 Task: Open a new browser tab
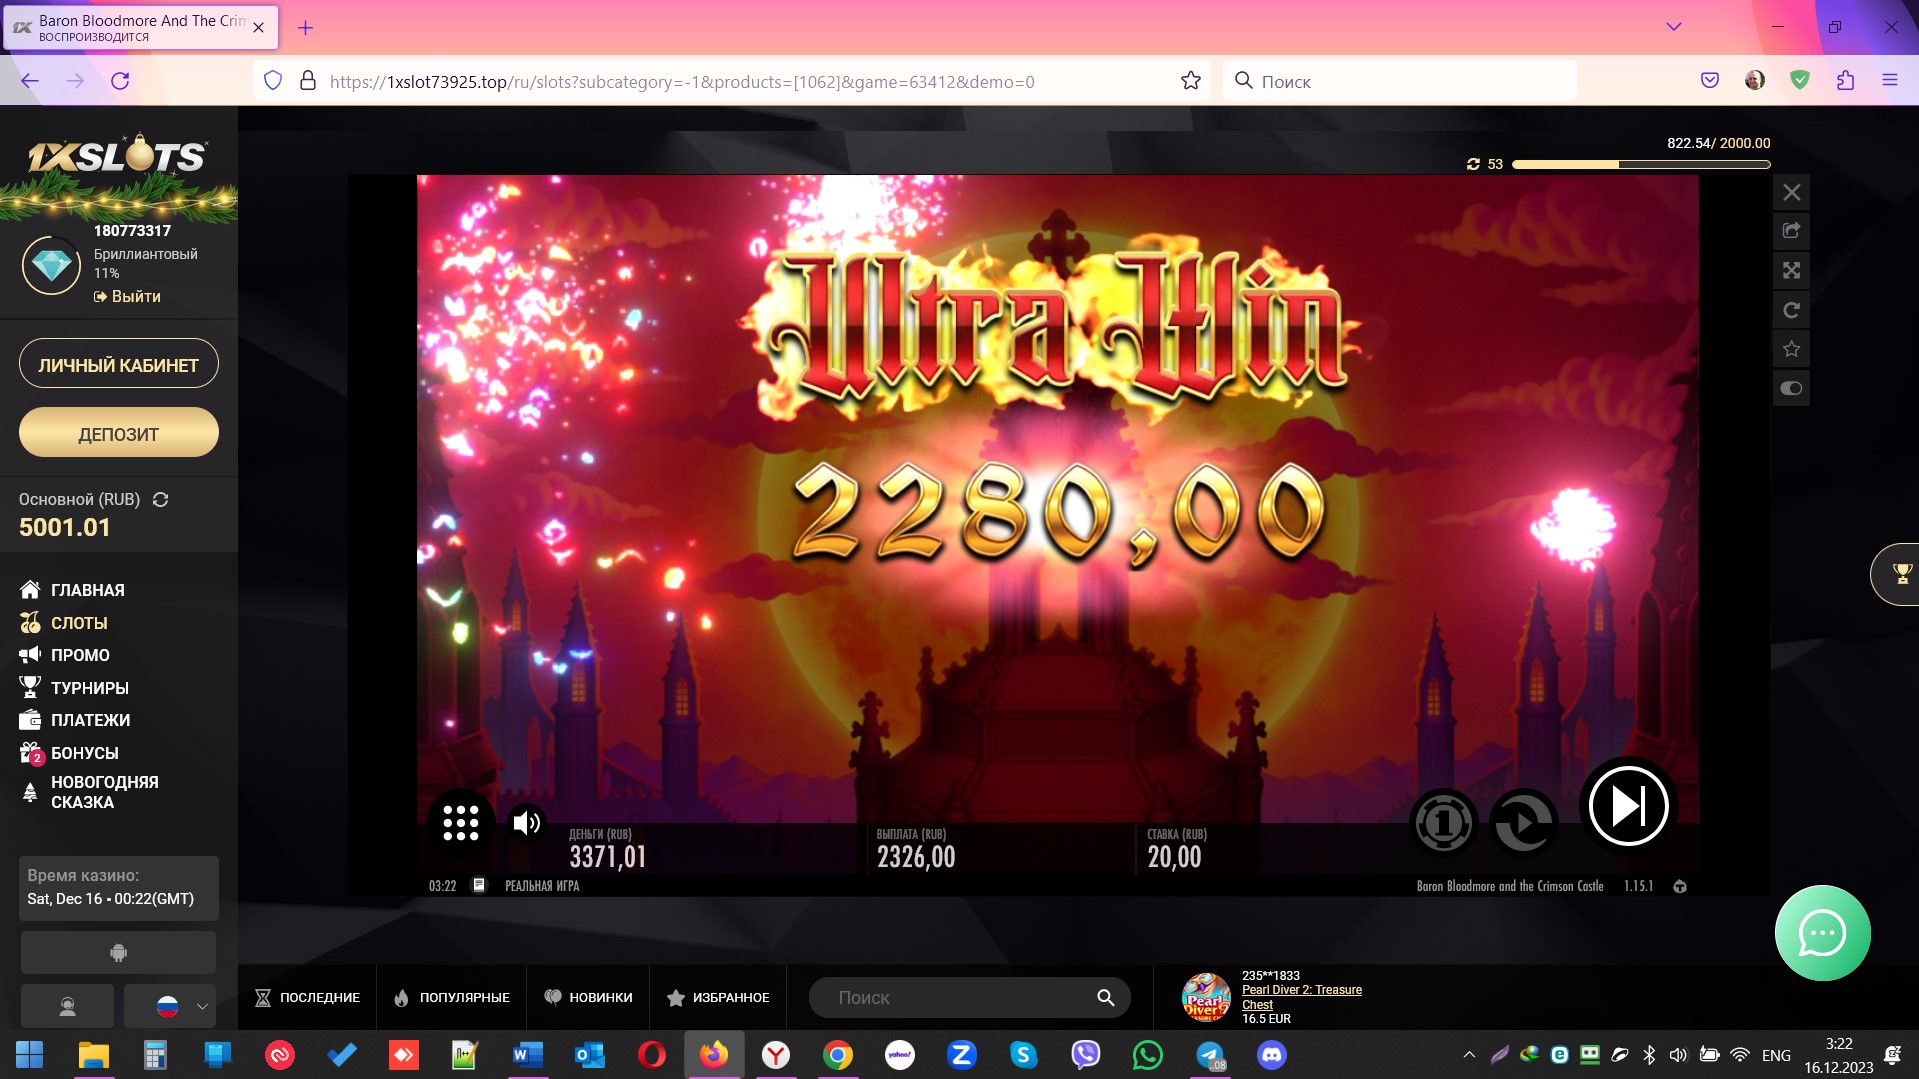point(305,28)
